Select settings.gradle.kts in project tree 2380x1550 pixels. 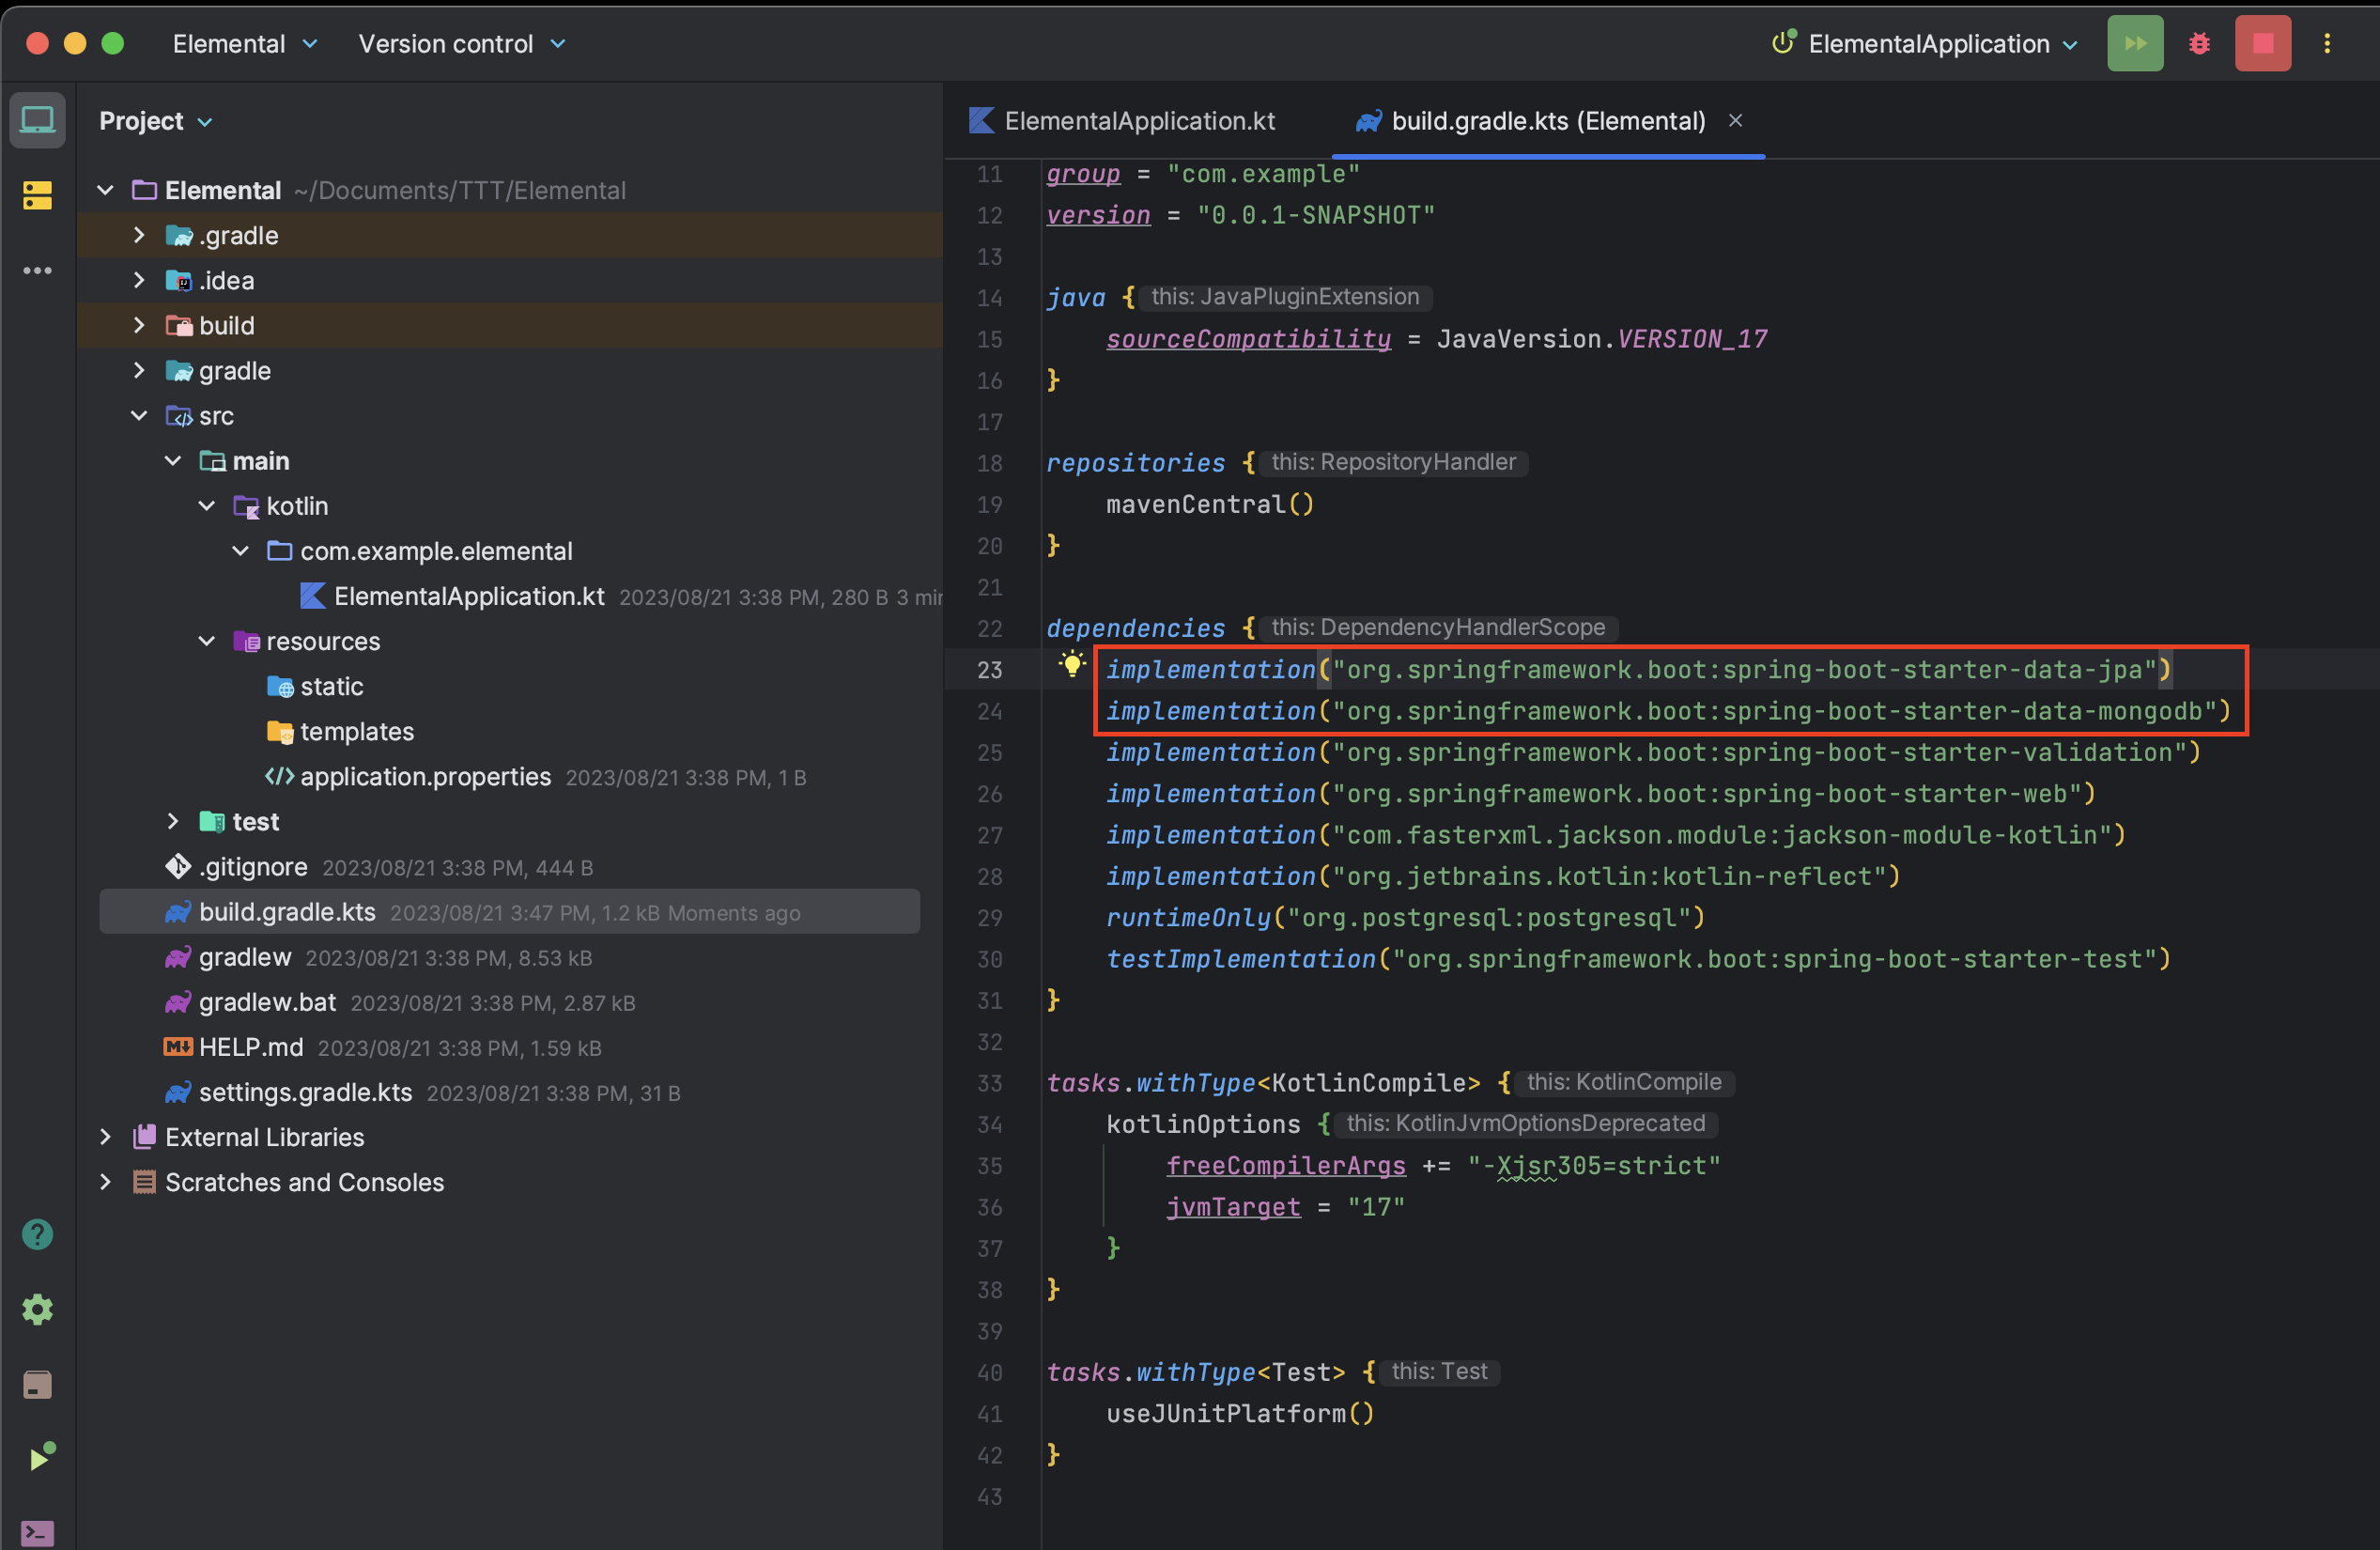pyautogui.click(x=305, y=1092)
